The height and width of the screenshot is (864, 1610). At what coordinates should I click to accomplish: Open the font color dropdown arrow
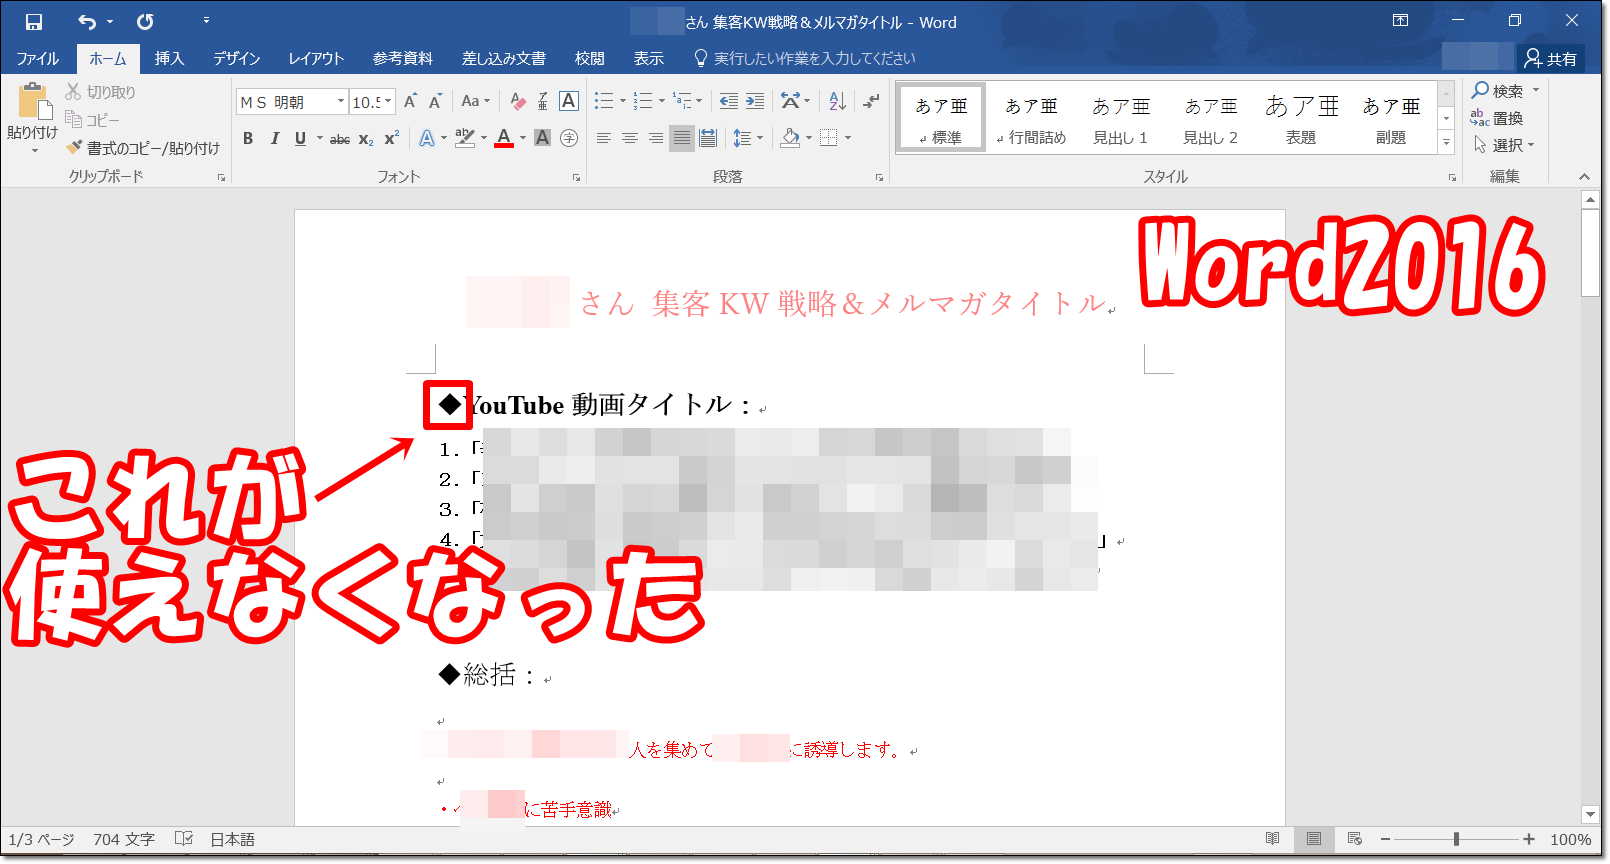[523, 139]
